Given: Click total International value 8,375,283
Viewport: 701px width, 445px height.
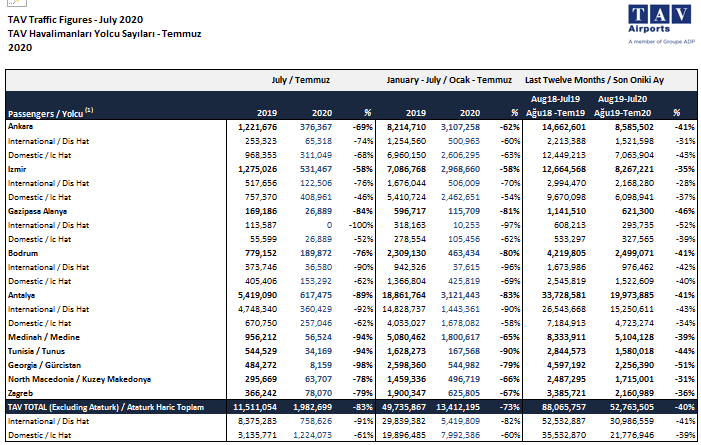Looking at the screenshot, I should tap(258, 421).
